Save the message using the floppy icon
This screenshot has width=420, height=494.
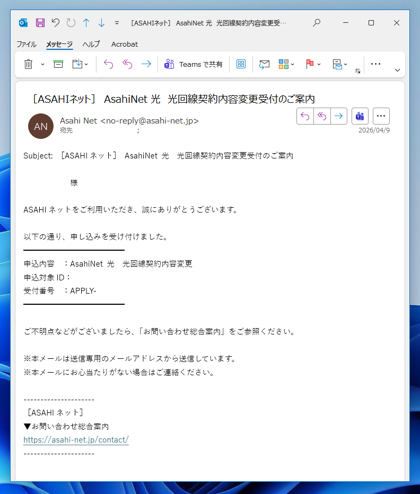tap(40, 23)
